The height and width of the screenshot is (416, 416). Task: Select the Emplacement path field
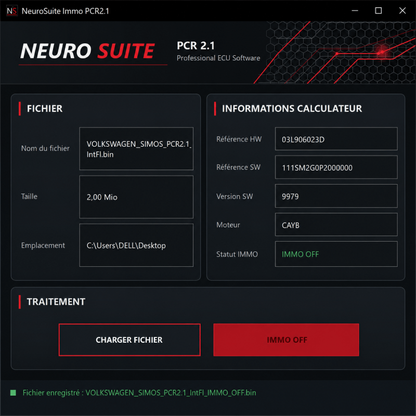(136, 245)
